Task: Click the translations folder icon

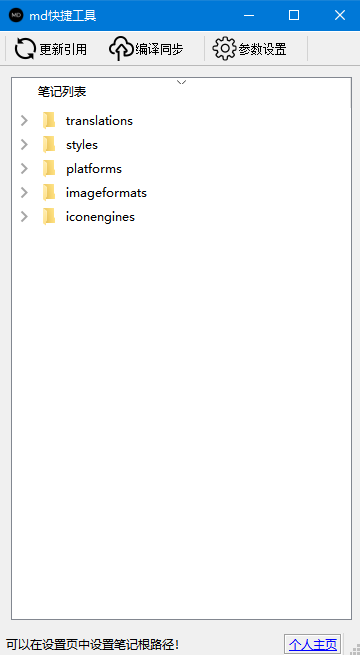Action: pos(49,121)
